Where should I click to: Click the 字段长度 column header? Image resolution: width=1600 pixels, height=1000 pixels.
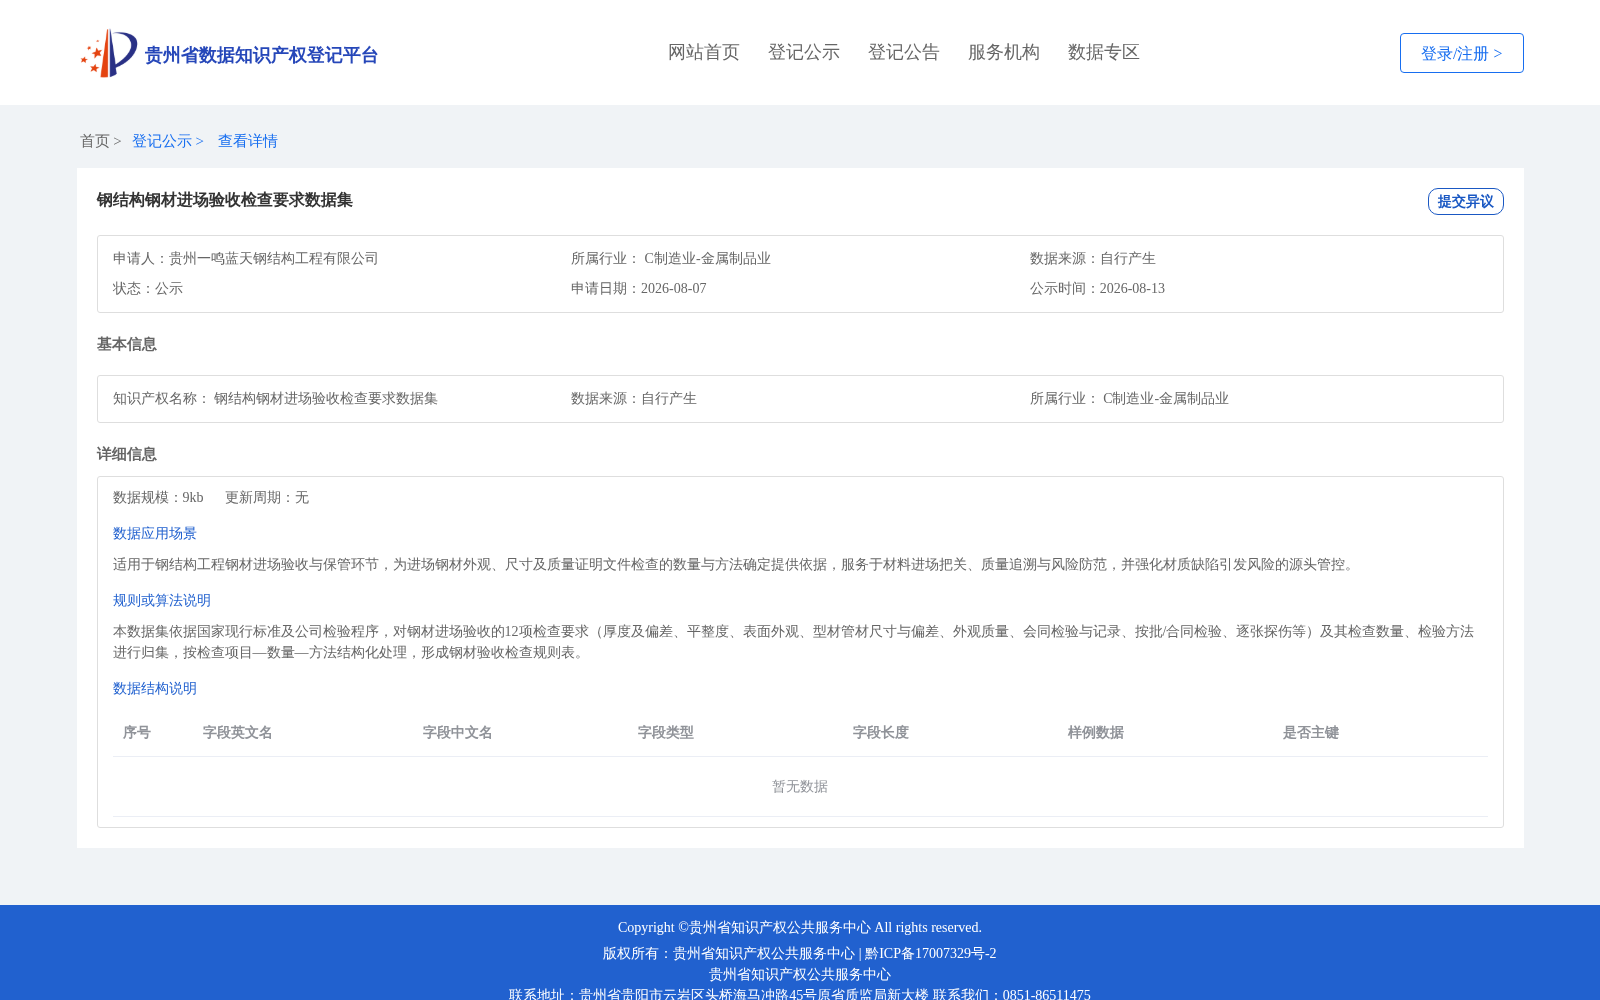[881, 732]
